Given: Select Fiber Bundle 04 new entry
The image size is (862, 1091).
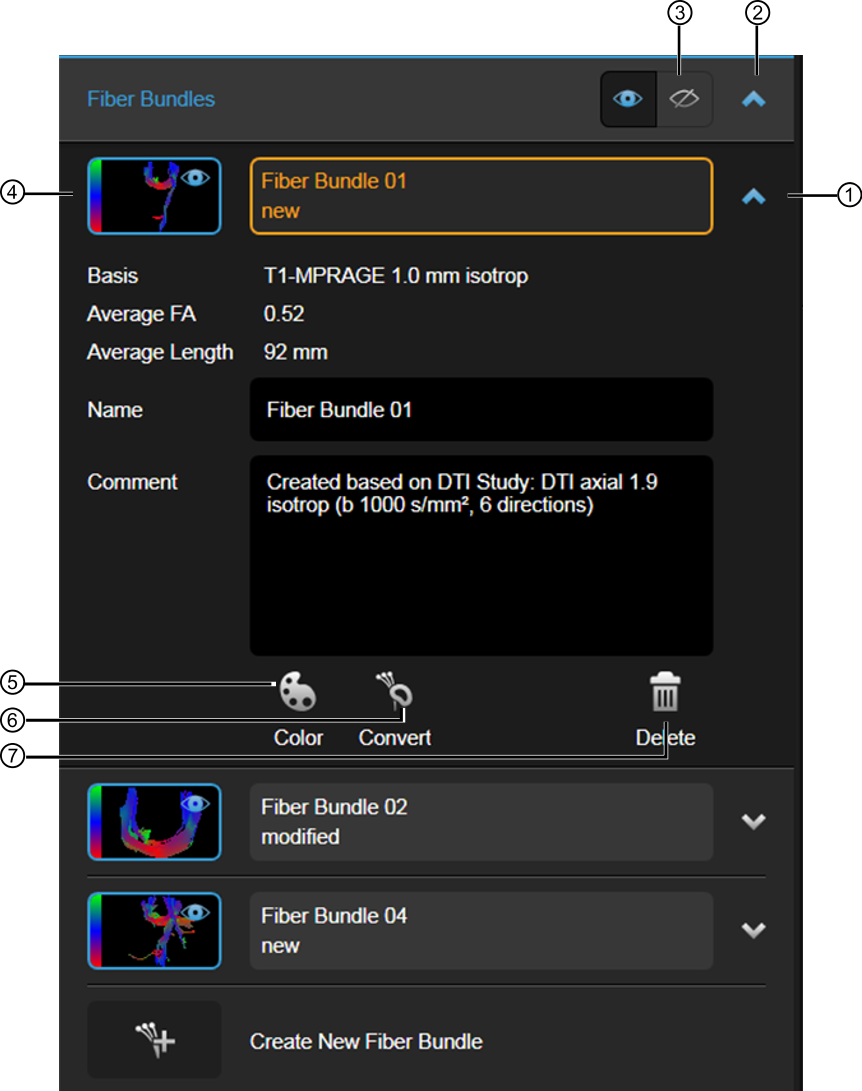Looking at the screenshot, I should (481, 931).
